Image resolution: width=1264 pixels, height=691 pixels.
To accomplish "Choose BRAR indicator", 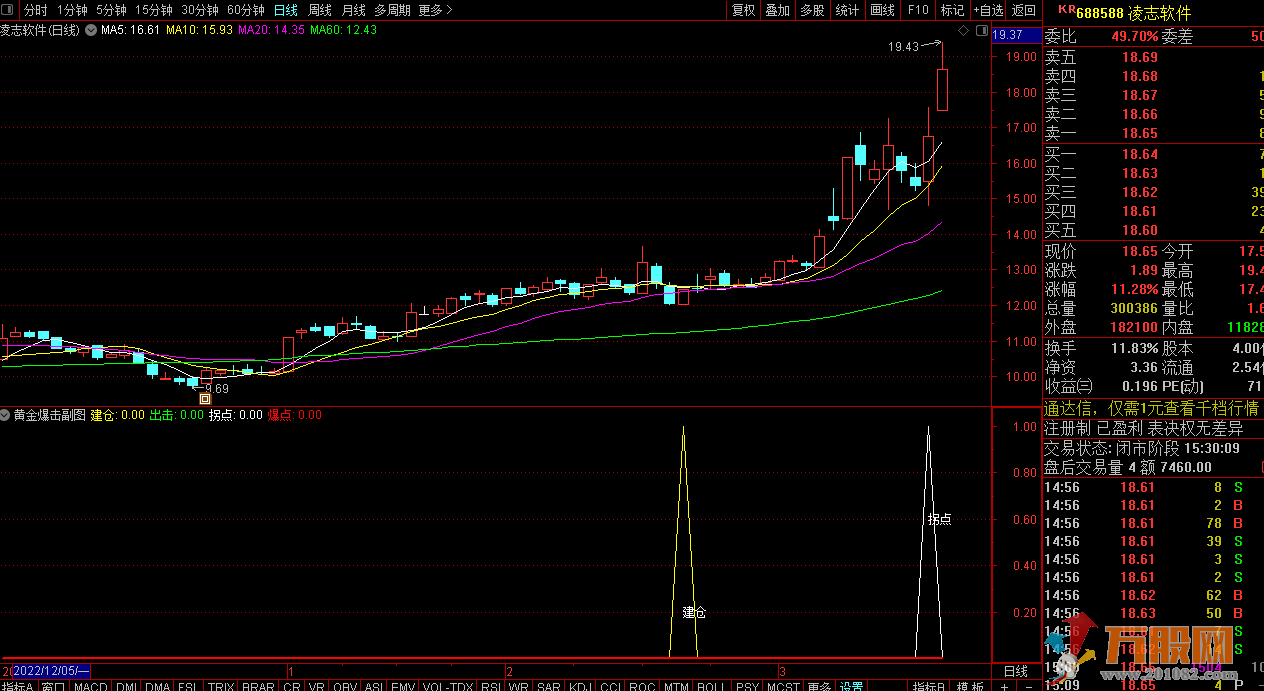I will click(x=258, y=685).
